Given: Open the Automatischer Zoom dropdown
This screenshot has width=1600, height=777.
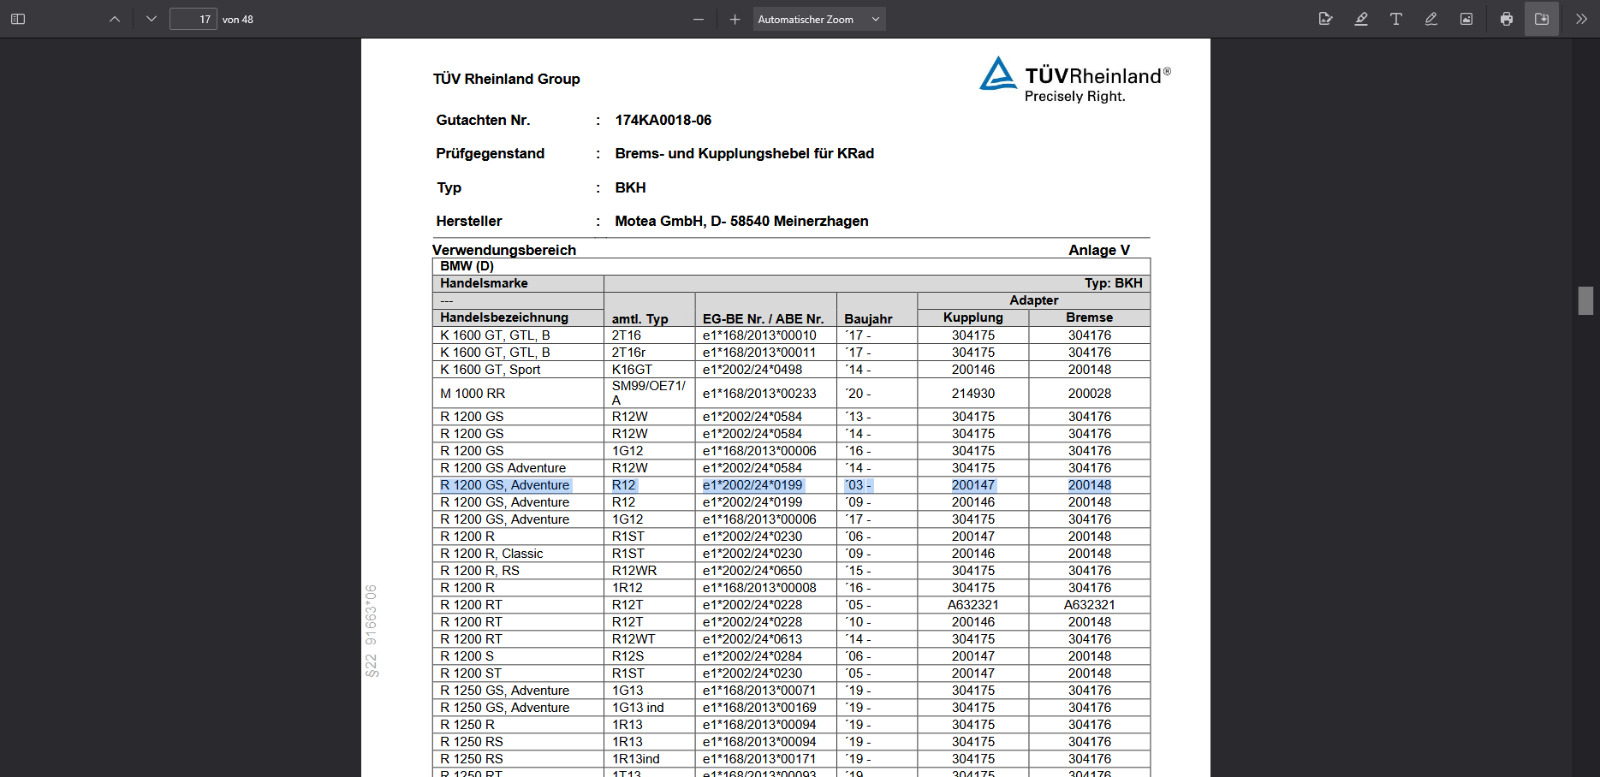Looking at the screenshot, I should [x=818, y=19].
